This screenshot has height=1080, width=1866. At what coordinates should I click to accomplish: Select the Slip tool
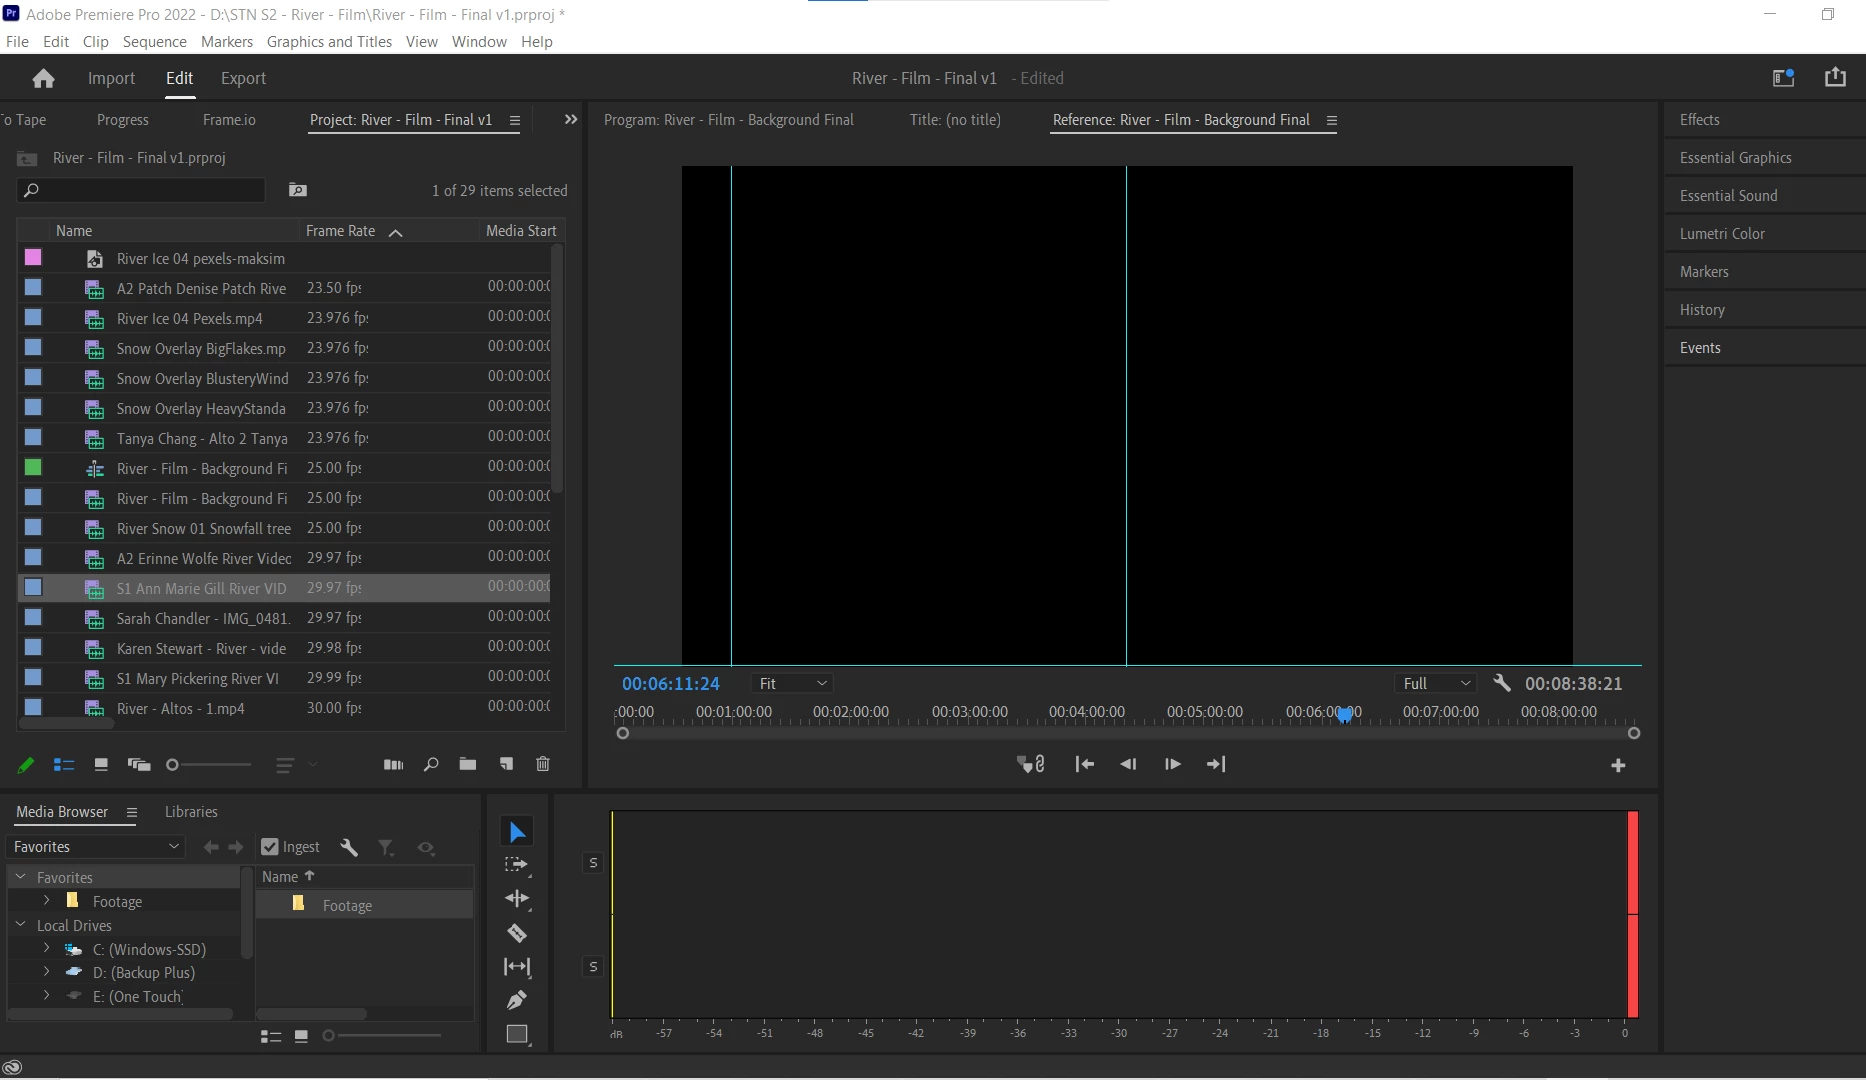click(517, 967)
